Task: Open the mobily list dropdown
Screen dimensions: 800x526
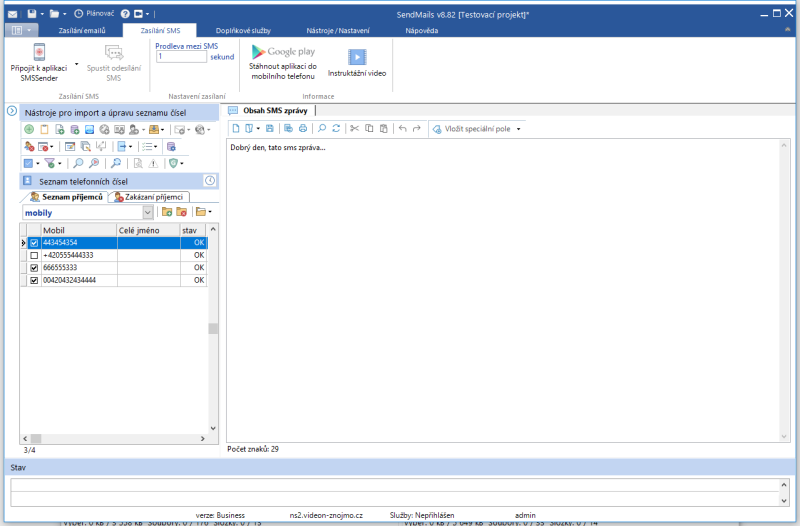Action: click(148, 213)
